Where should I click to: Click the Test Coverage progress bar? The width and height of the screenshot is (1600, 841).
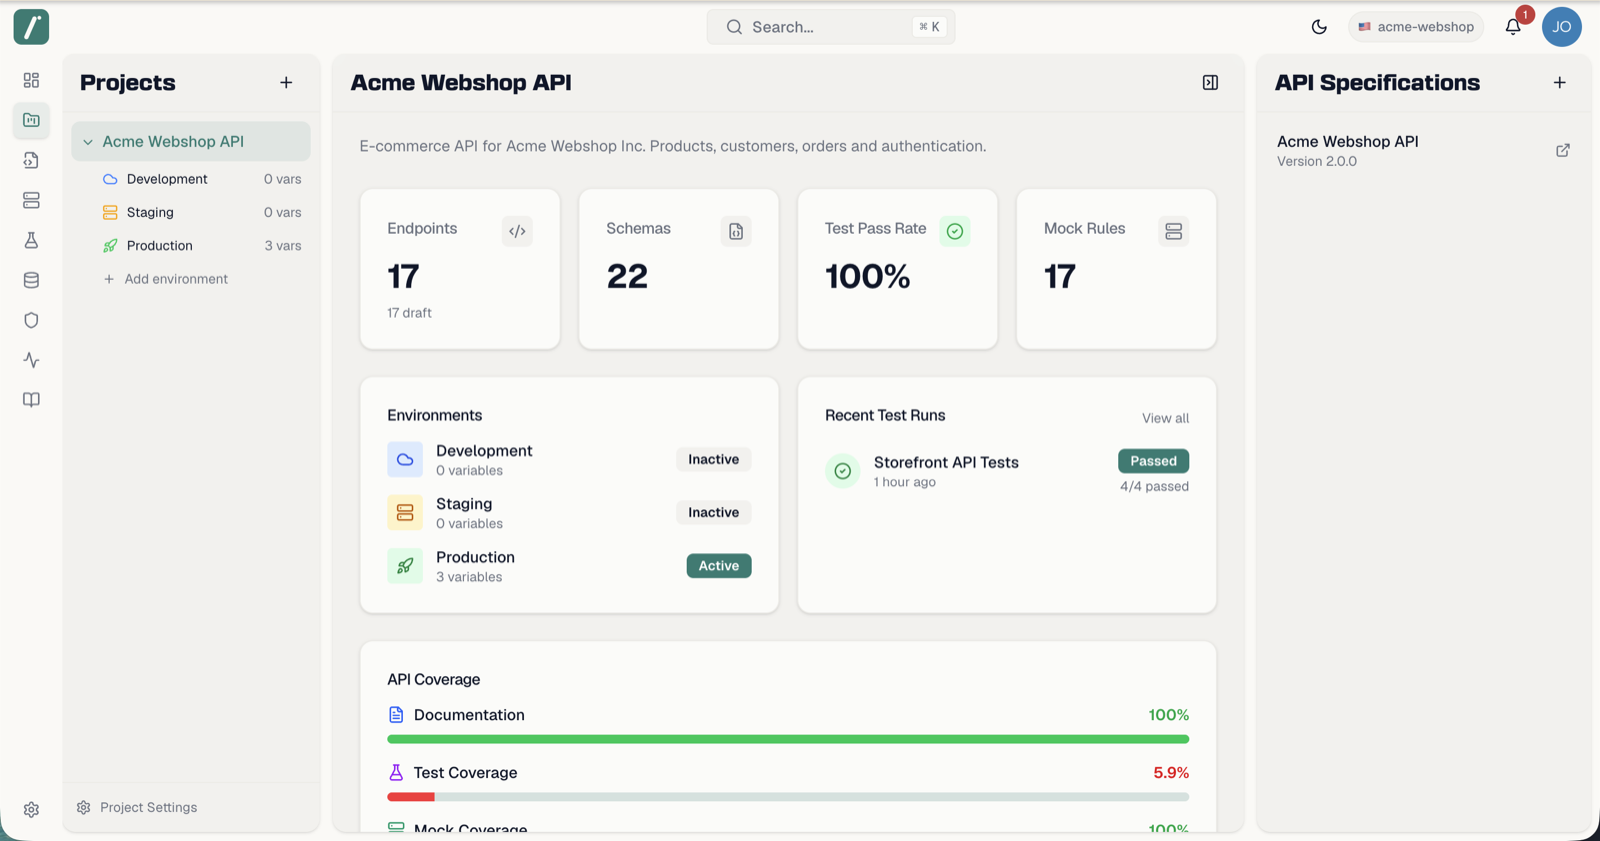point(788,797)
